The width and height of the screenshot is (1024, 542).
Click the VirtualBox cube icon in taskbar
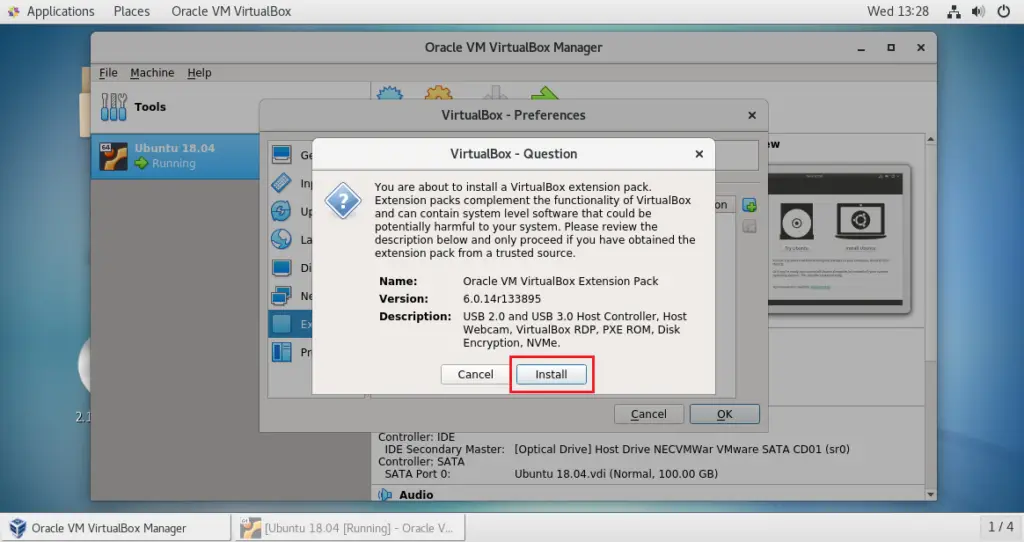[18, 528]
